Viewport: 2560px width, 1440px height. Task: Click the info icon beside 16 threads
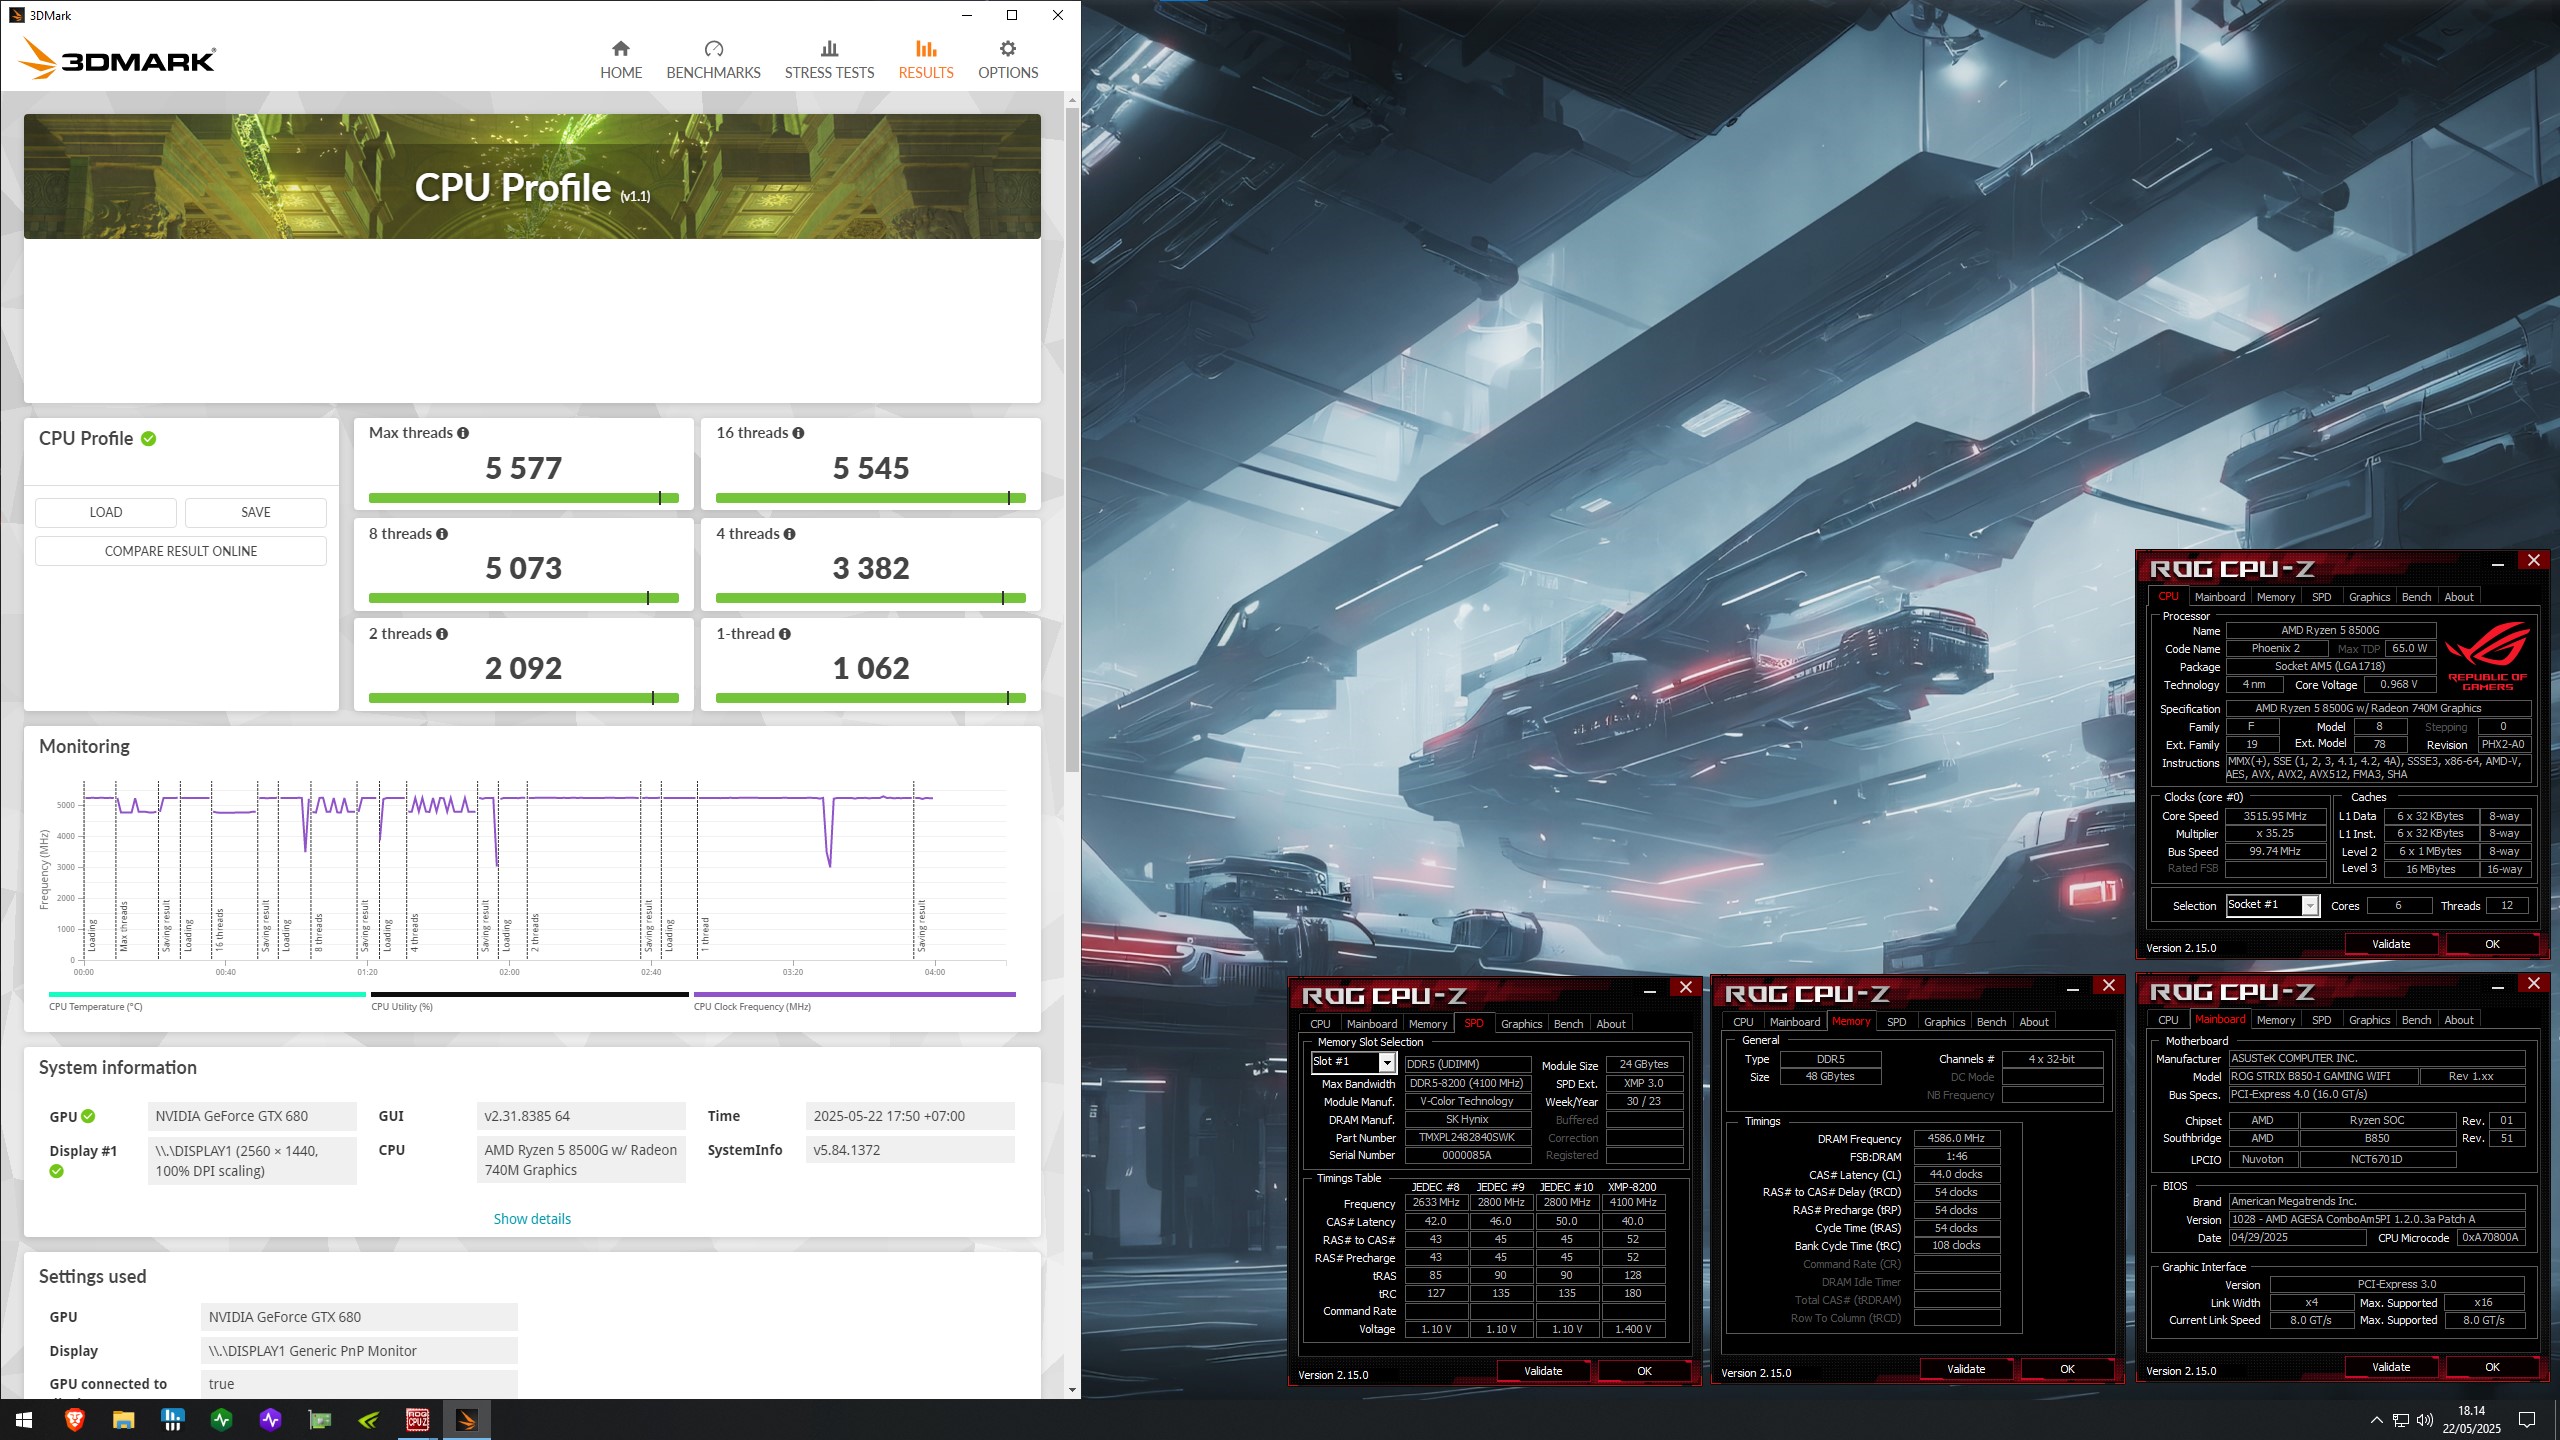click(x=798, y=433)
